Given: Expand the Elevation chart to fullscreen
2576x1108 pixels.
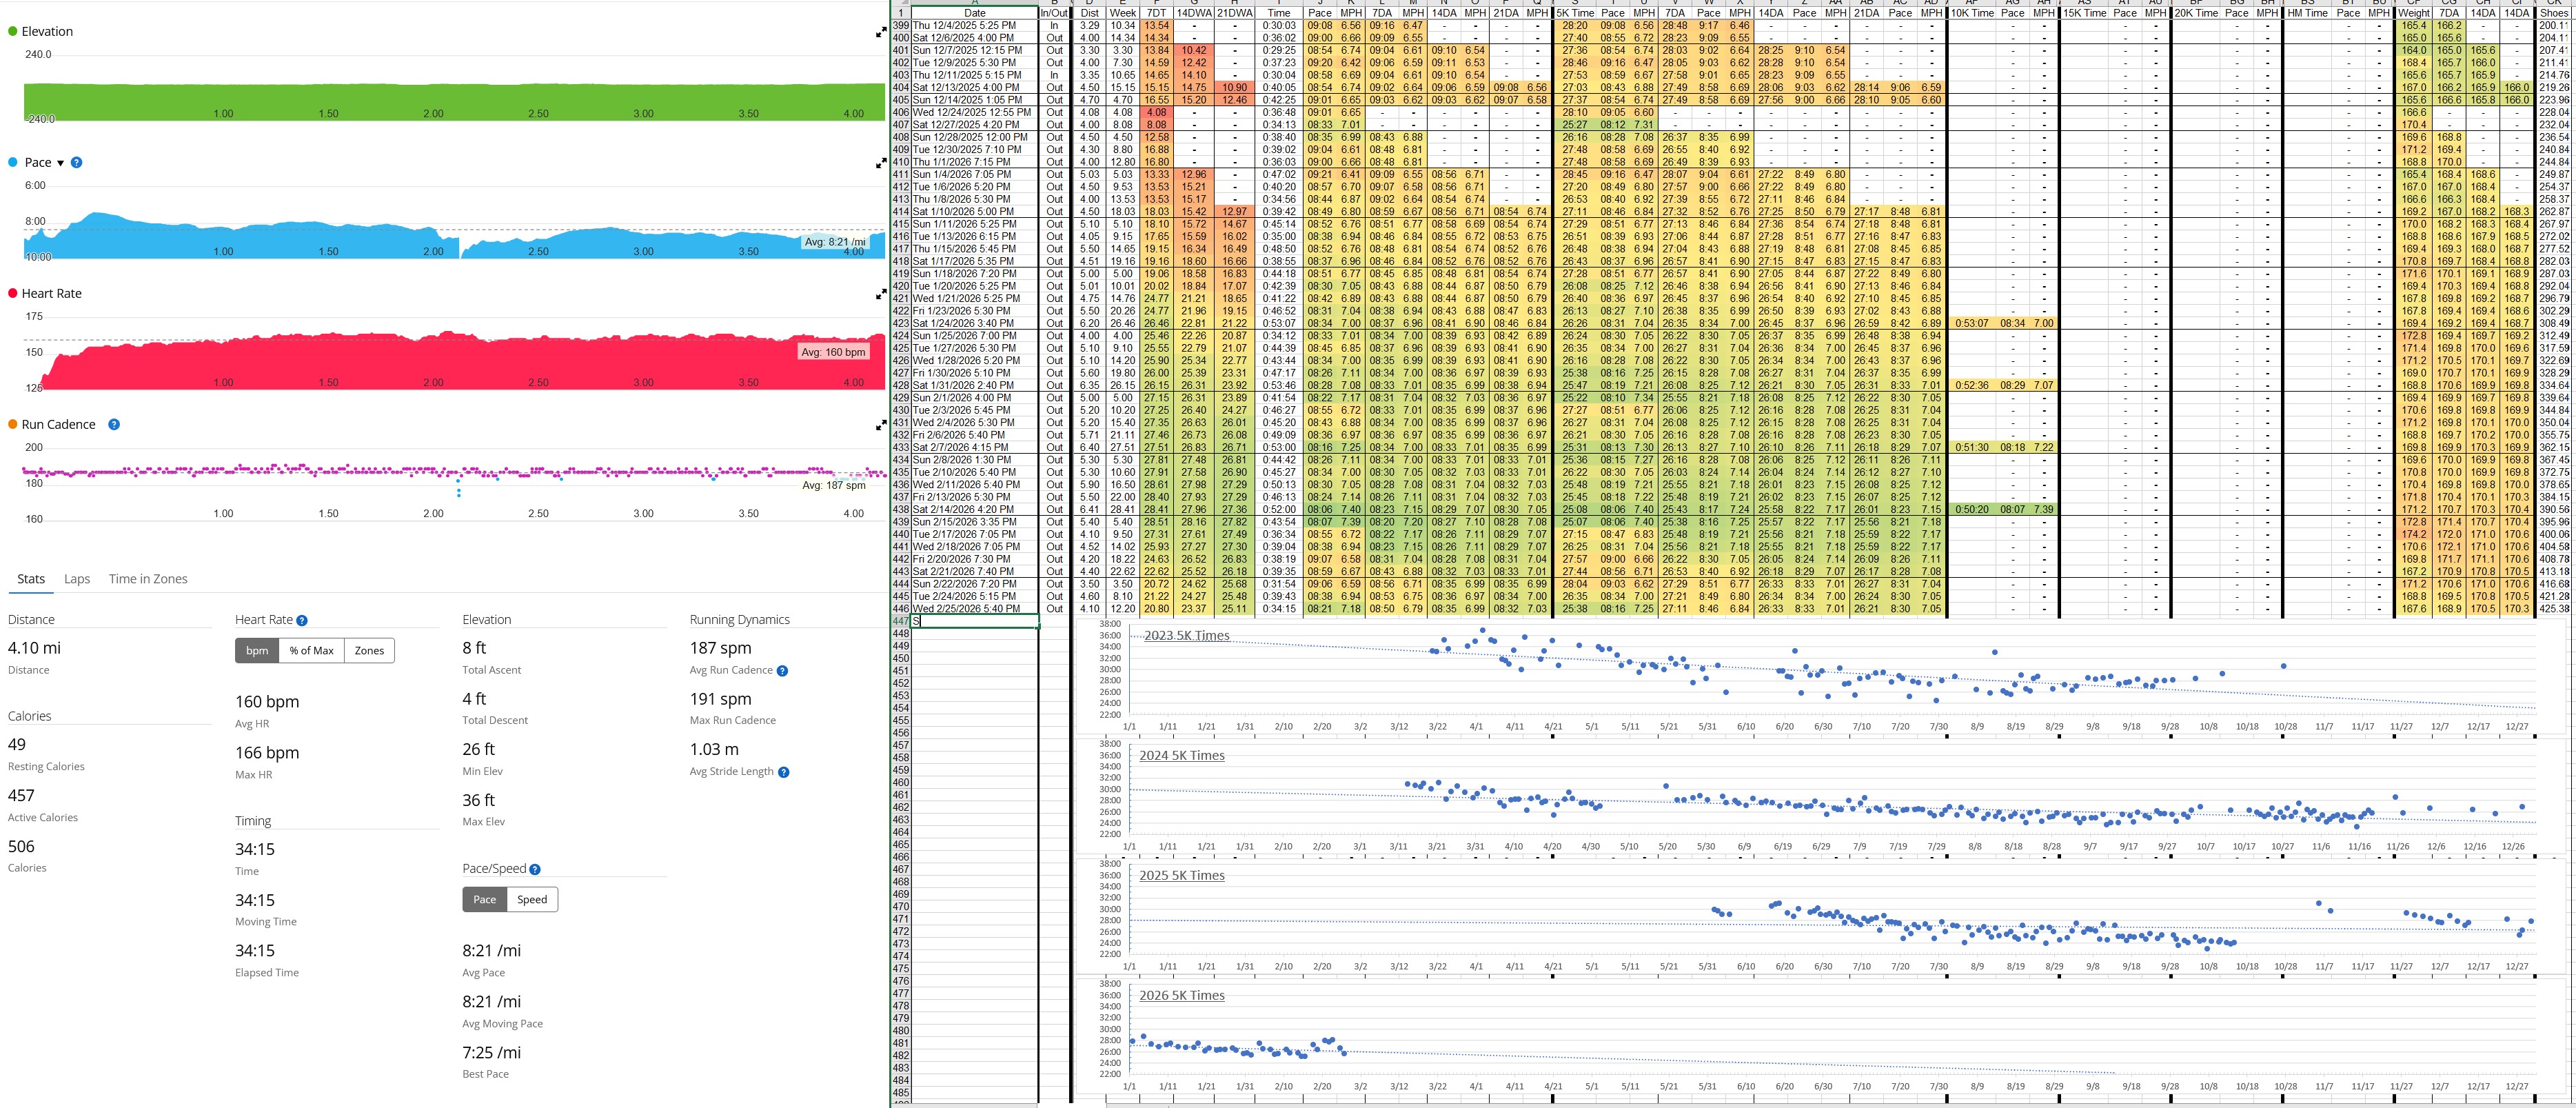Looking at the screenshot, I should [x=881, y=33].
